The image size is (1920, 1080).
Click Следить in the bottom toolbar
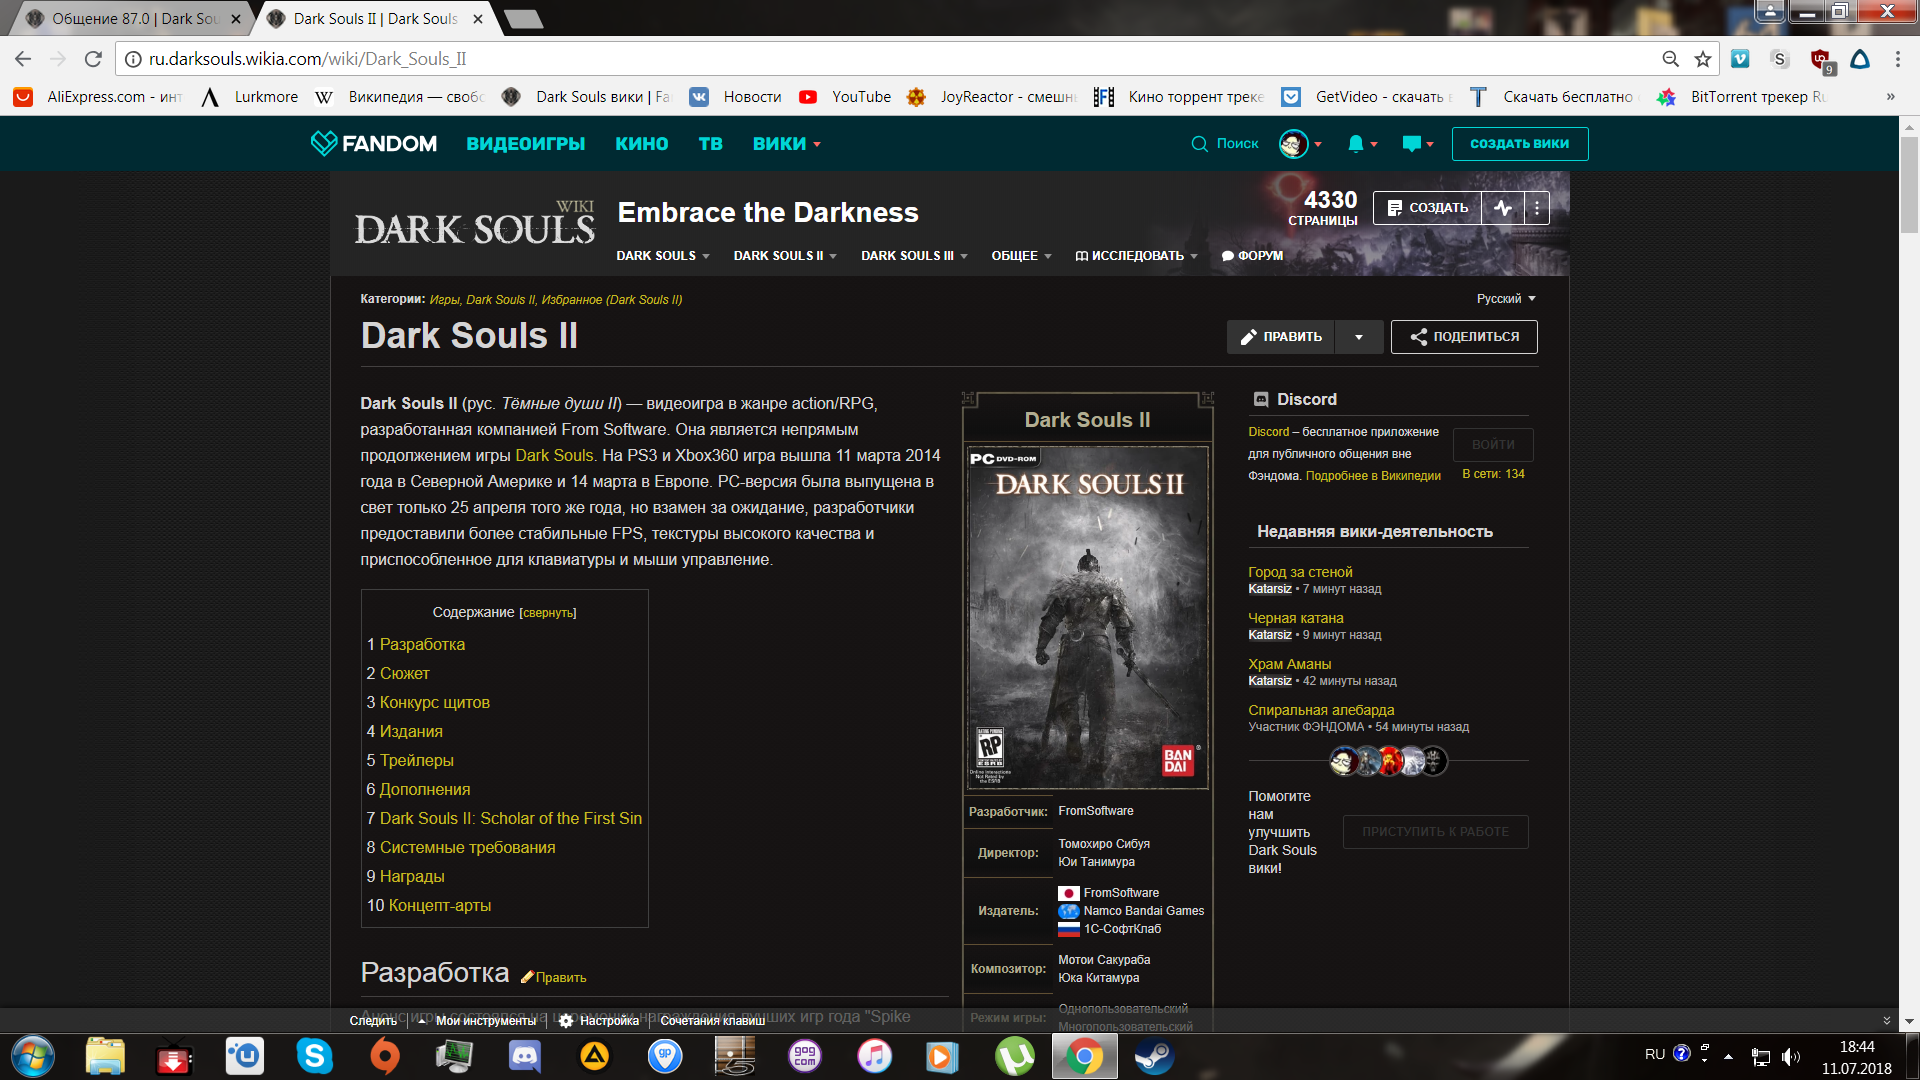tap(373, 1021)
